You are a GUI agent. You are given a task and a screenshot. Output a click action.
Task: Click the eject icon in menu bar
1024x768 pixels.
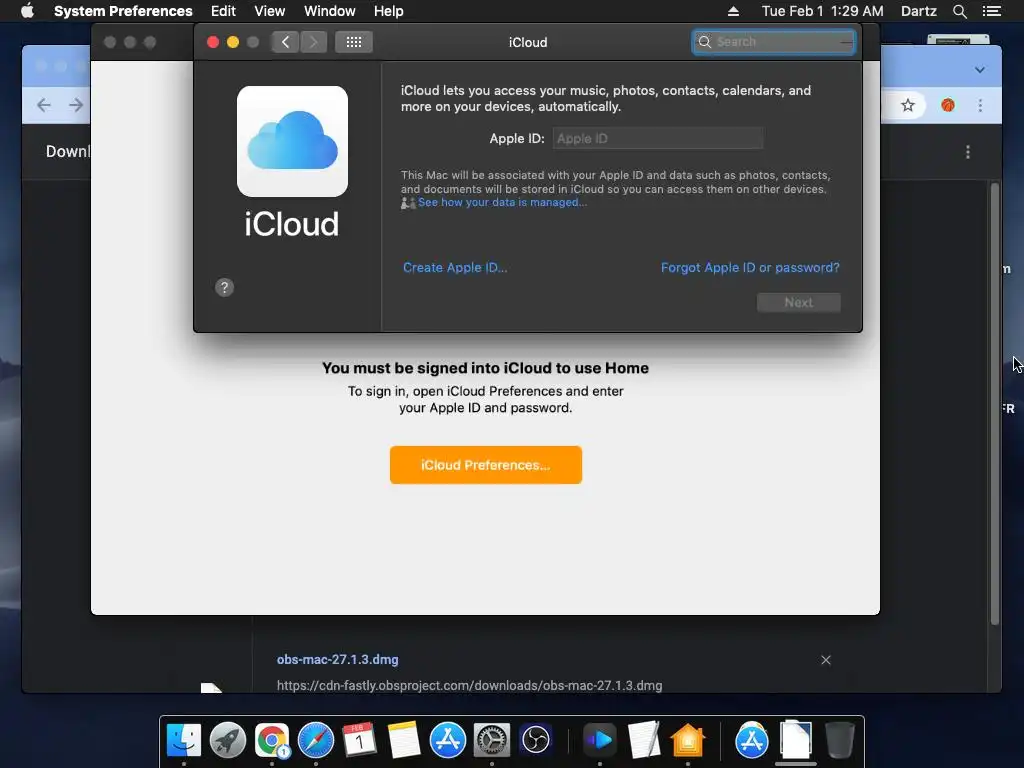point(733,11)
